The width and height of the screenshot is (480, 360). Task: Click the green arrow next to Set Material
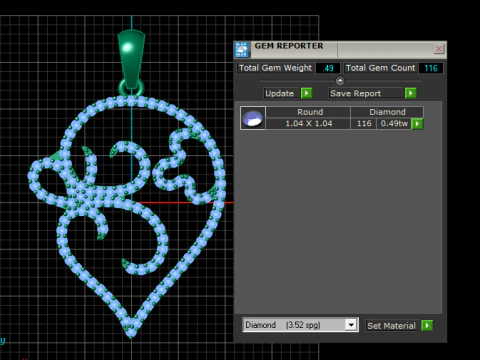(427, 325)
